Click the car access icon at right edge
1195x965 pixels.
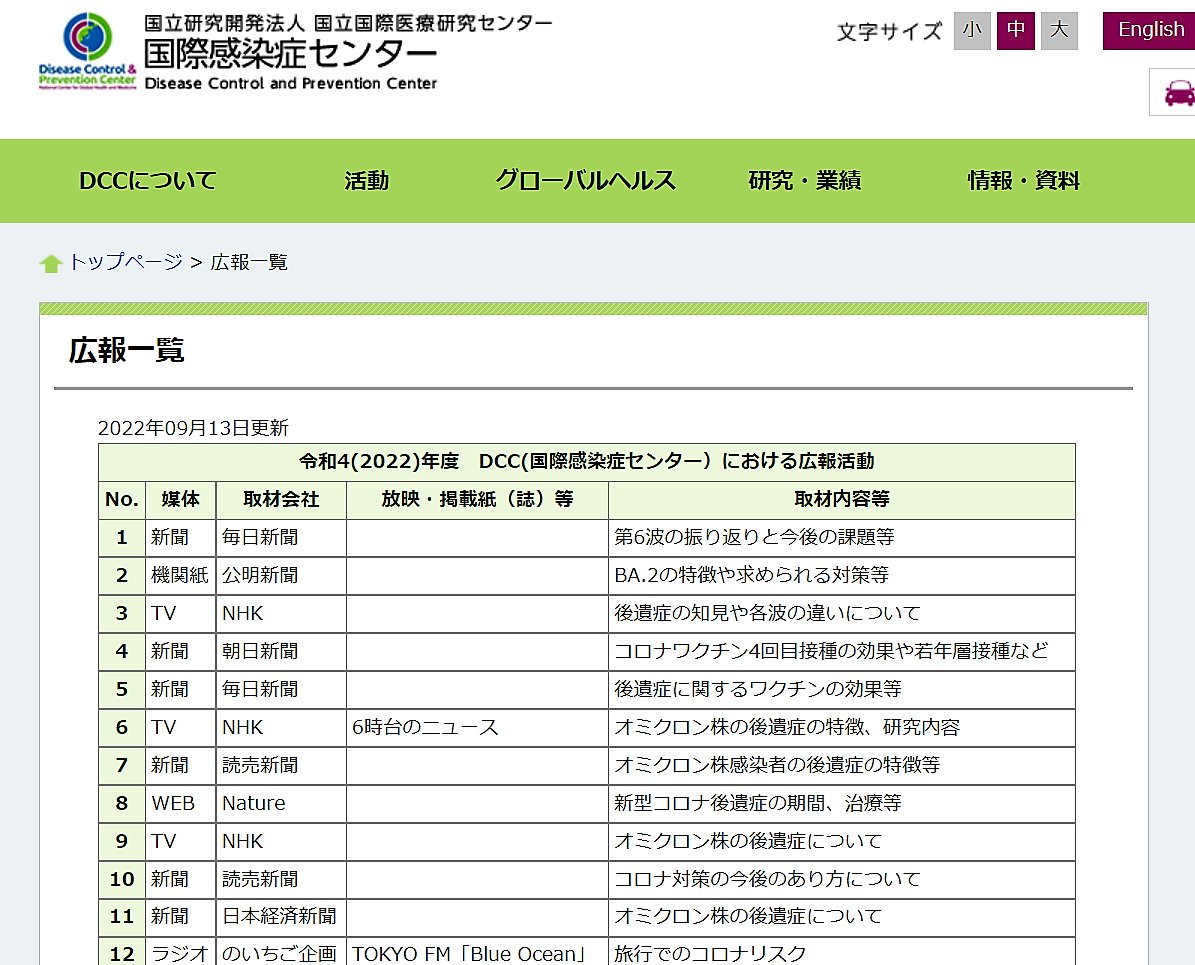click(1177, 92)
